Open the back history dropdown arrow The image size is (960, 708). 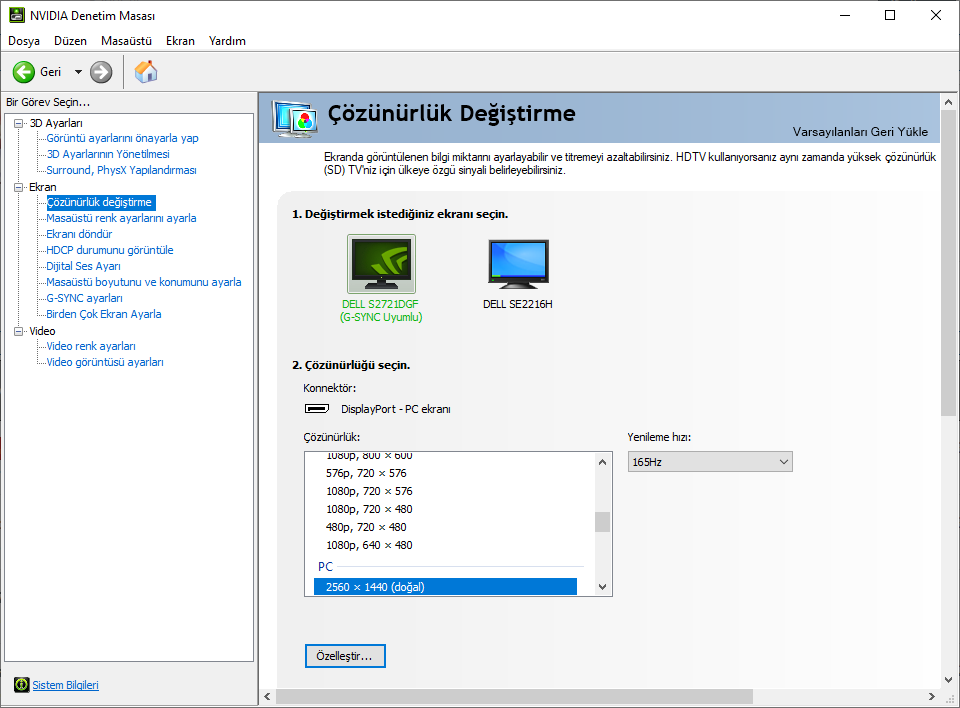78,72
